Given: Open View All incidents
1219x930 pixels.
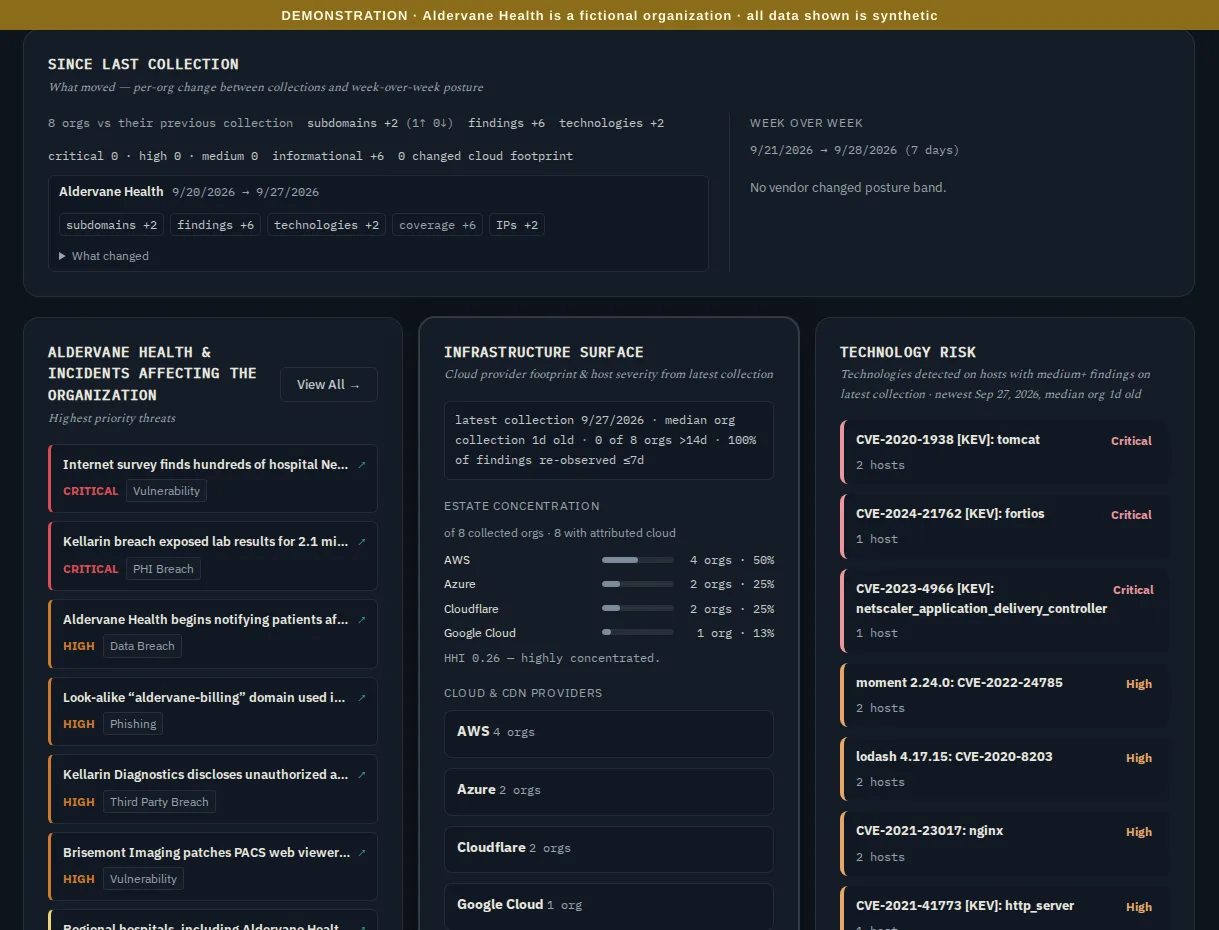Looking at the screenshot, I should click(329, 385).
